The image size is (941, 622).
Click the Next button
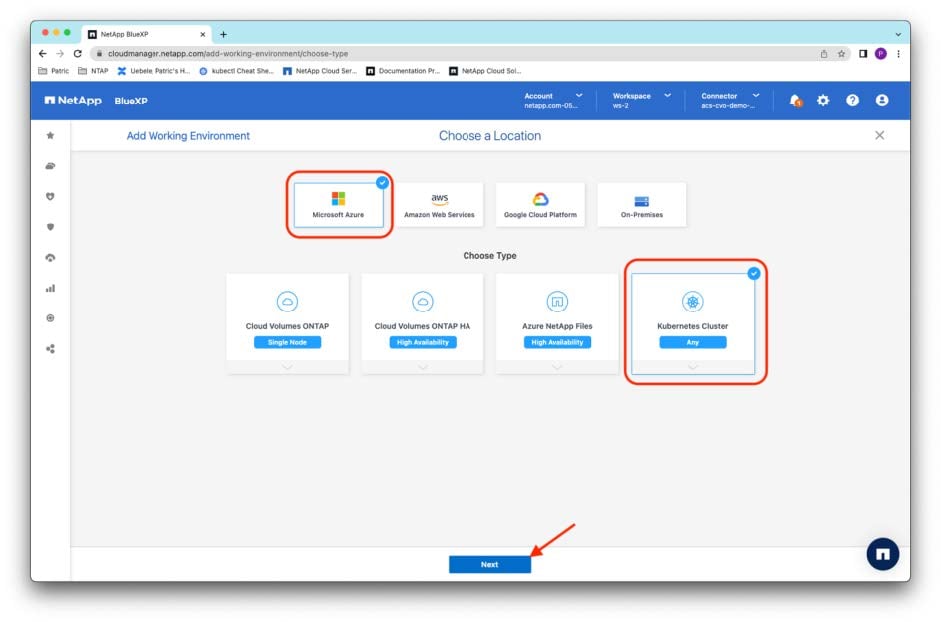[489, 564]
